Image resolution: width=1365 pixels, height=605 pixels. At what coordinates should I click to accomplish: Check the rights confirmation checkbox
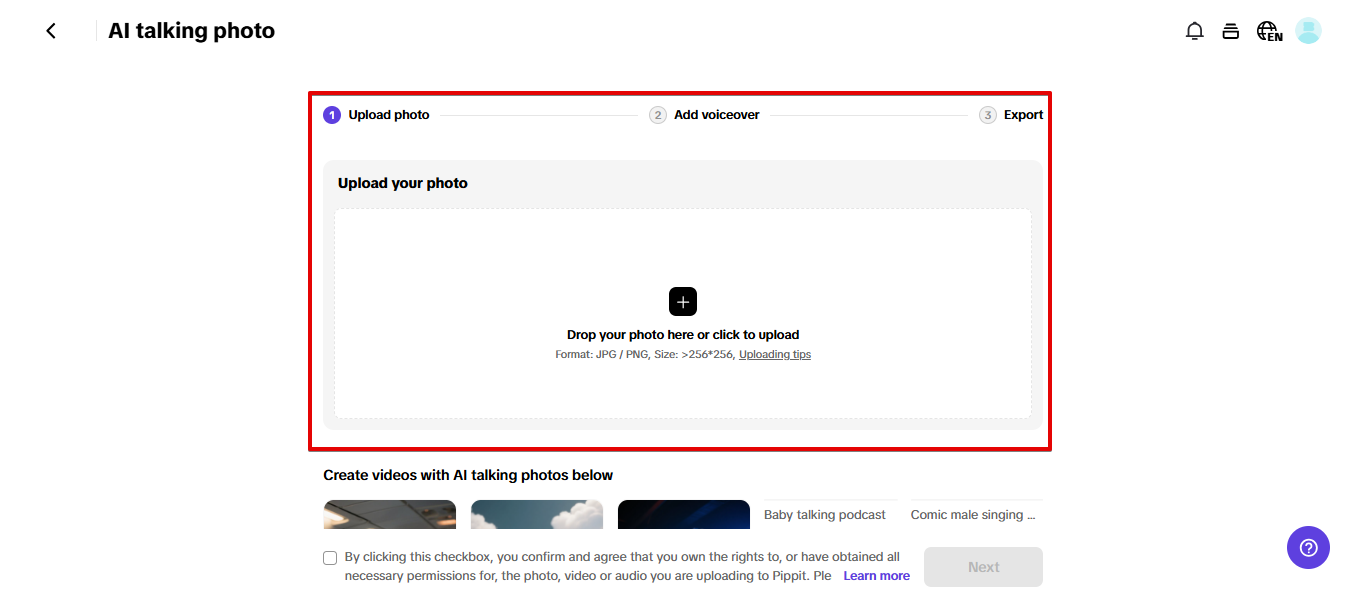point(330,557)
